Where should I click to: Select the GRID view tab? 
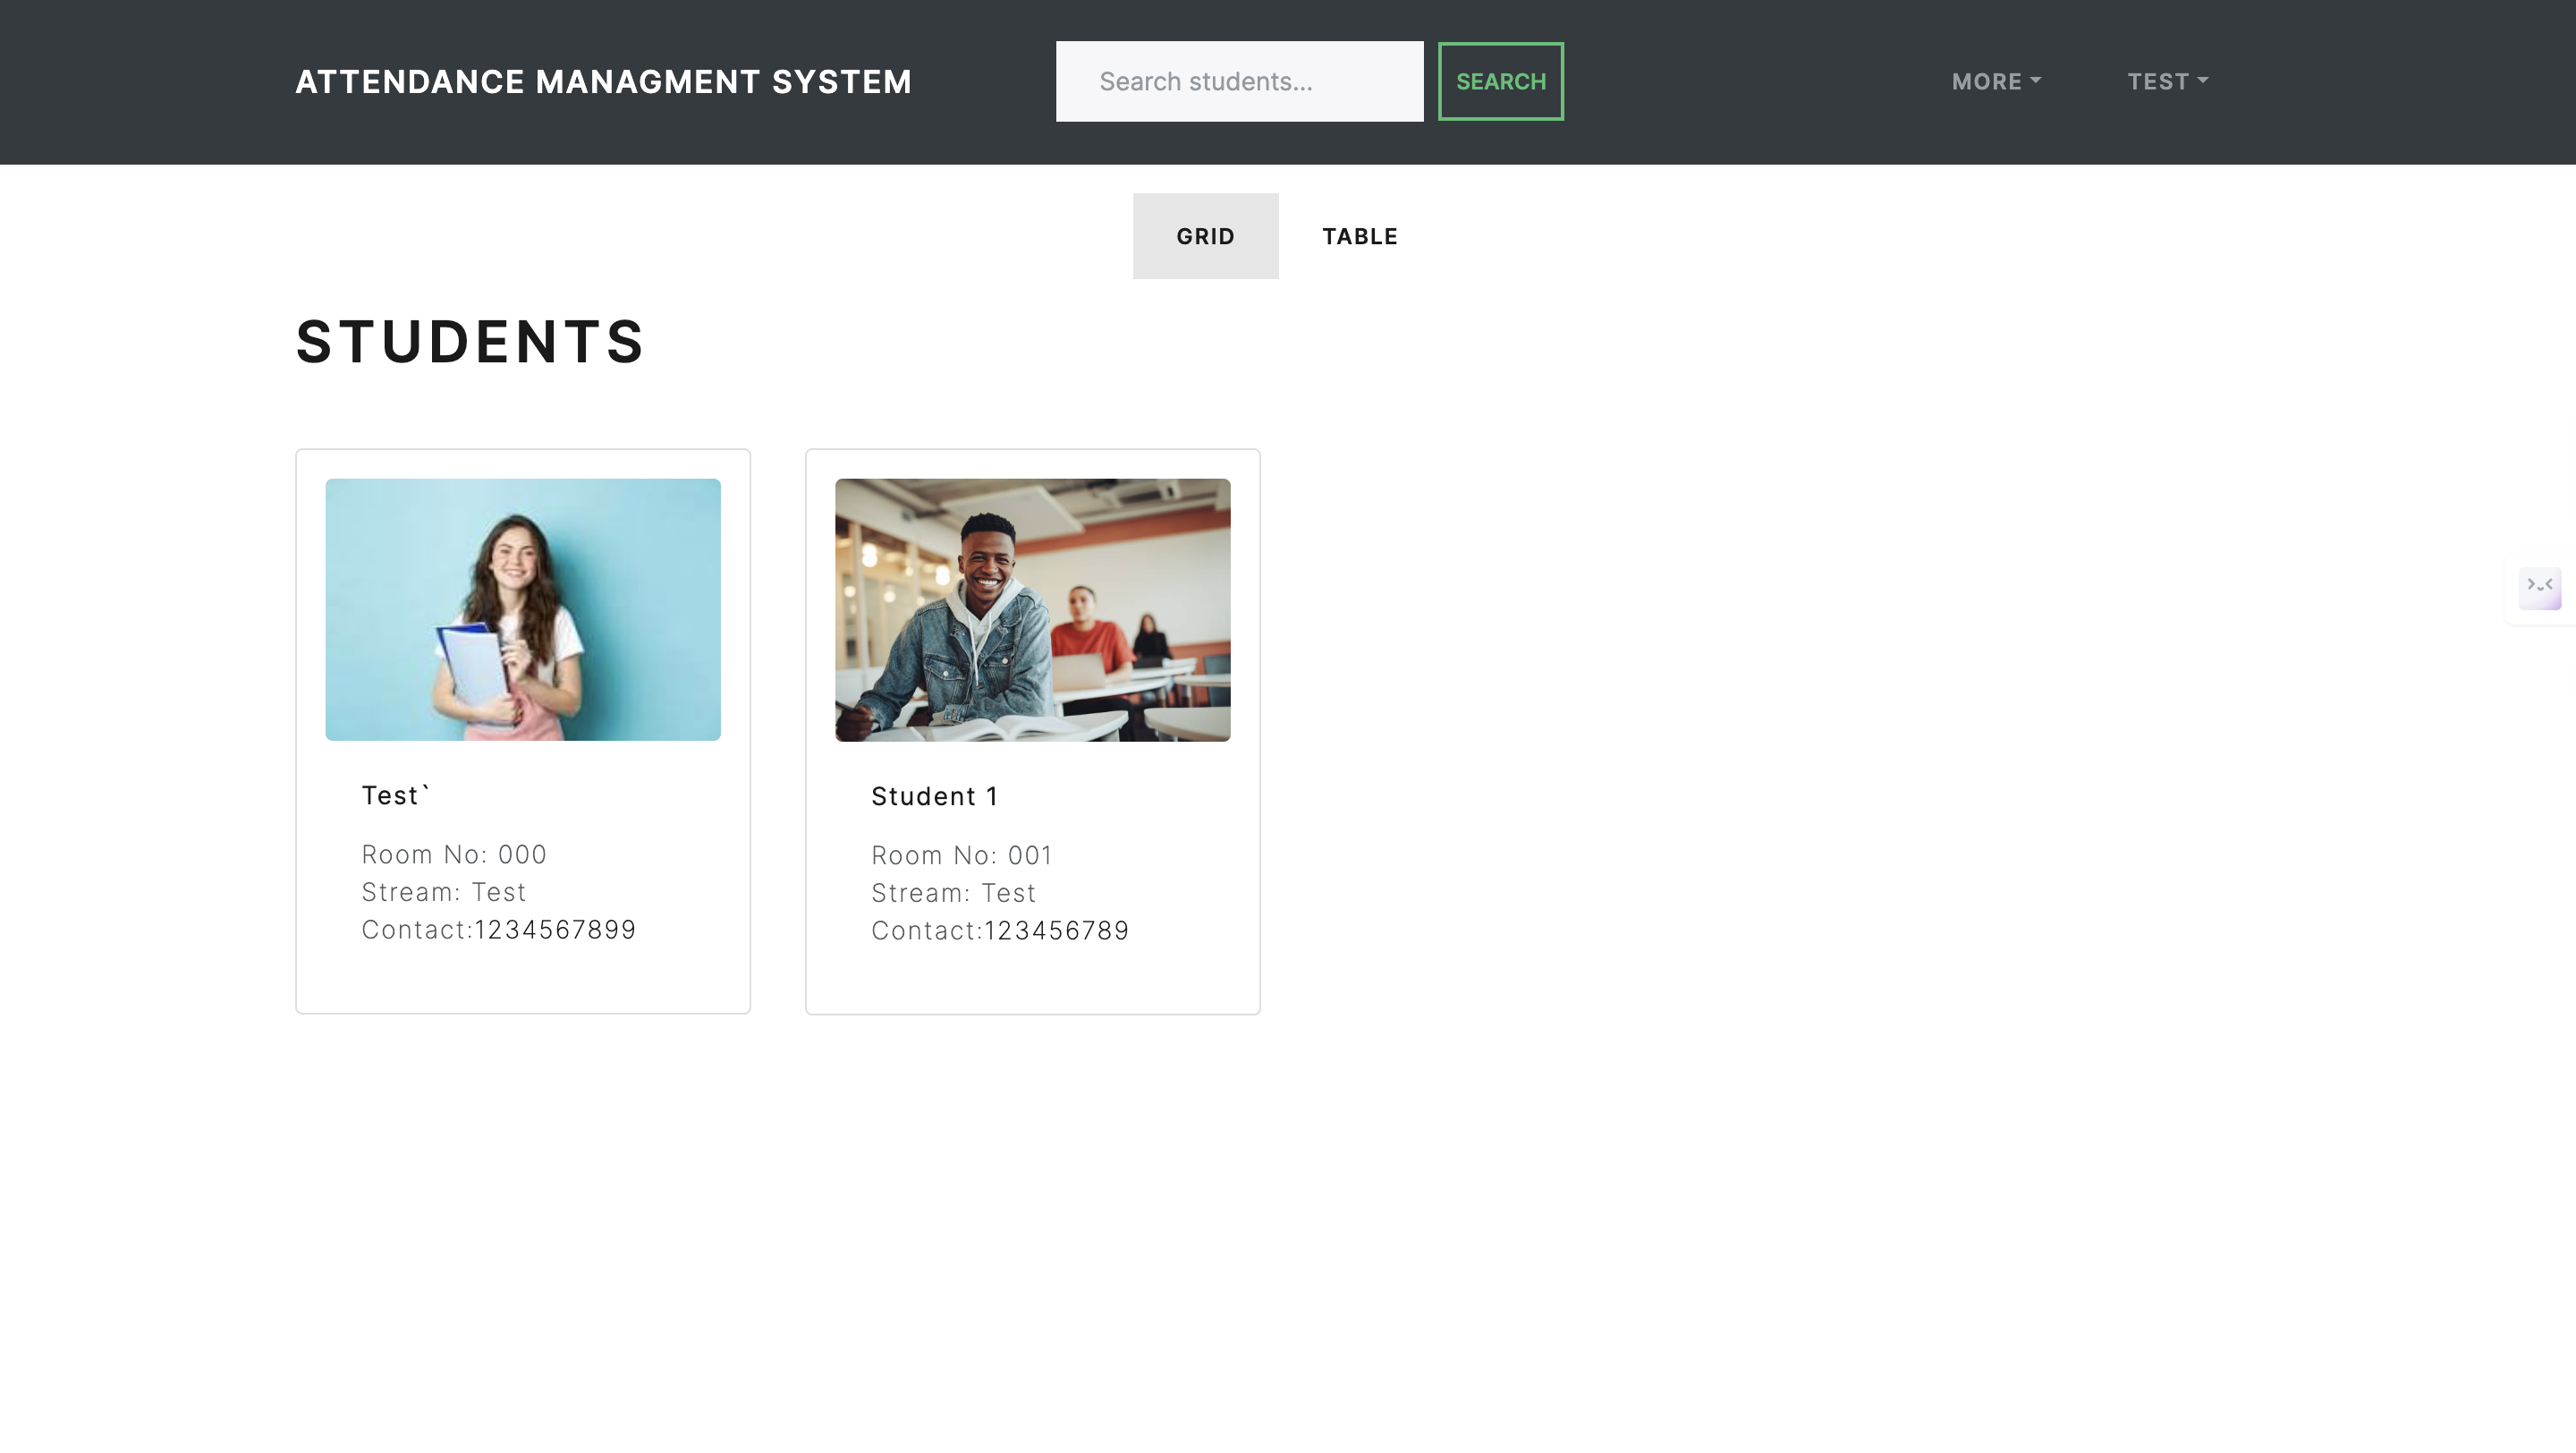point(1205,236)
